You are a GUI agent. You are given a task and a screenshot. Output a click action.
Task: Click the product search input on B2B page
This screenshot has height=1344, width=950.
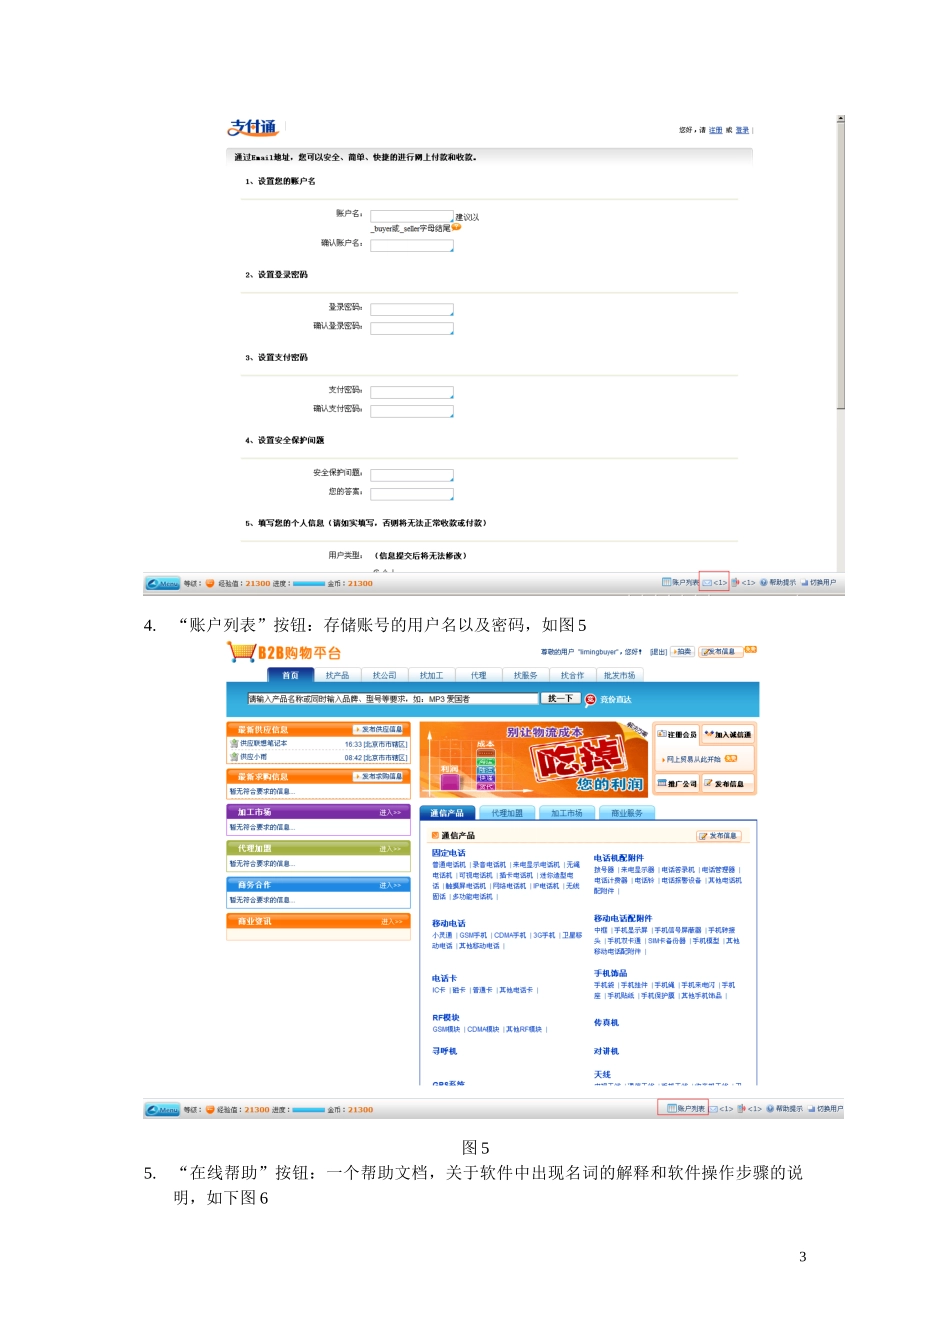point(393,699)
